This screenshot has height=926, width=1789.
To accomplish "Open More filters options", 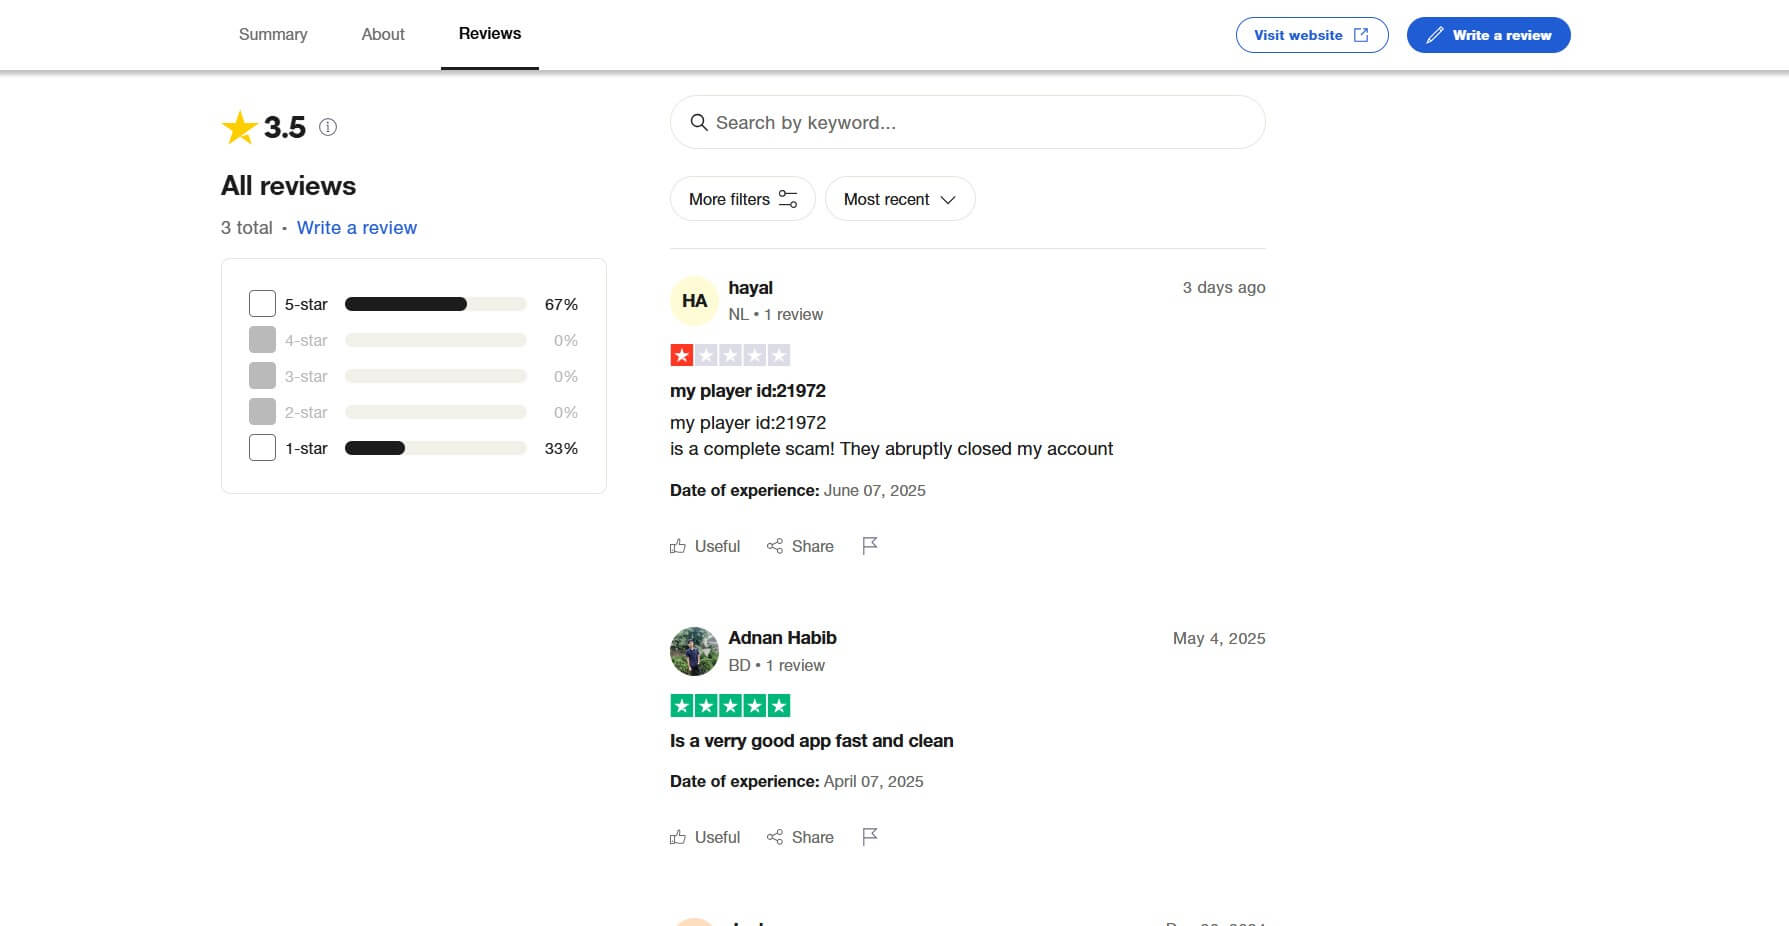I will click(x=741, y=199).
